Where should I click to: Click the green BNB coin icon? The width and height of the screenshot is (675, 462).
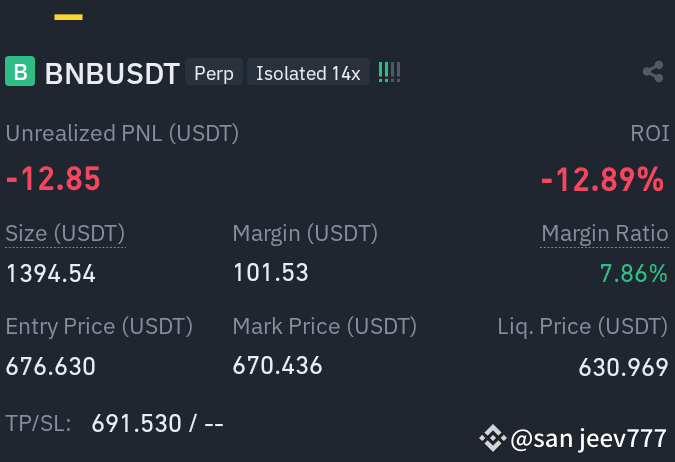tap(20, 71)
